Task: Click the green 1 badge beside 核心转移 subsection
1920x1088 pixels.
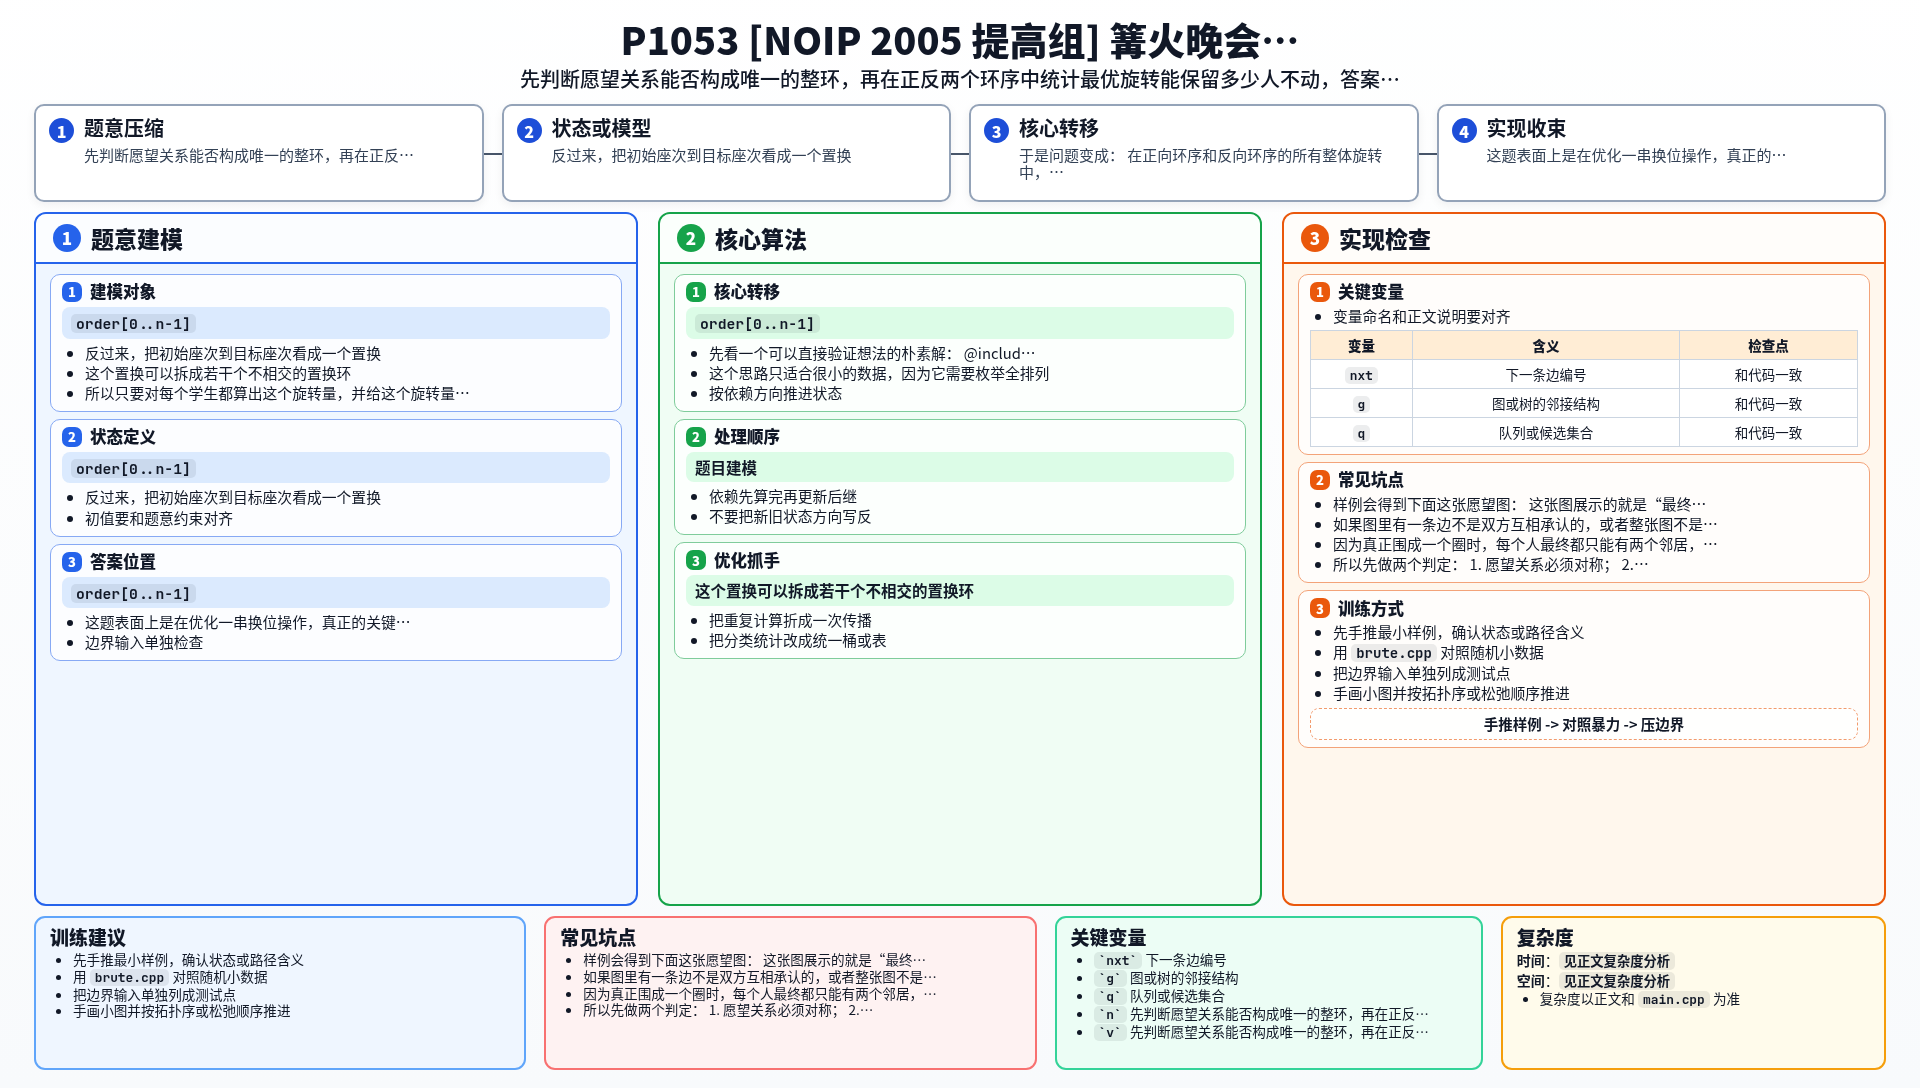Action: 696,292
